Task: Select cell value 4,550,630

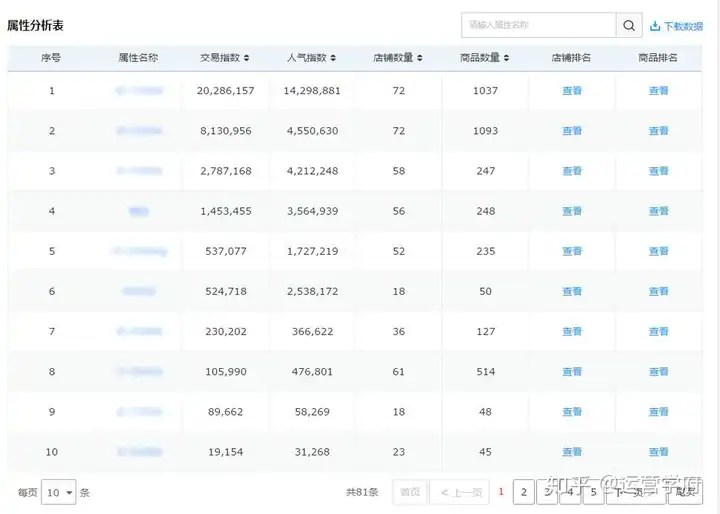Action: coord(313,131)
